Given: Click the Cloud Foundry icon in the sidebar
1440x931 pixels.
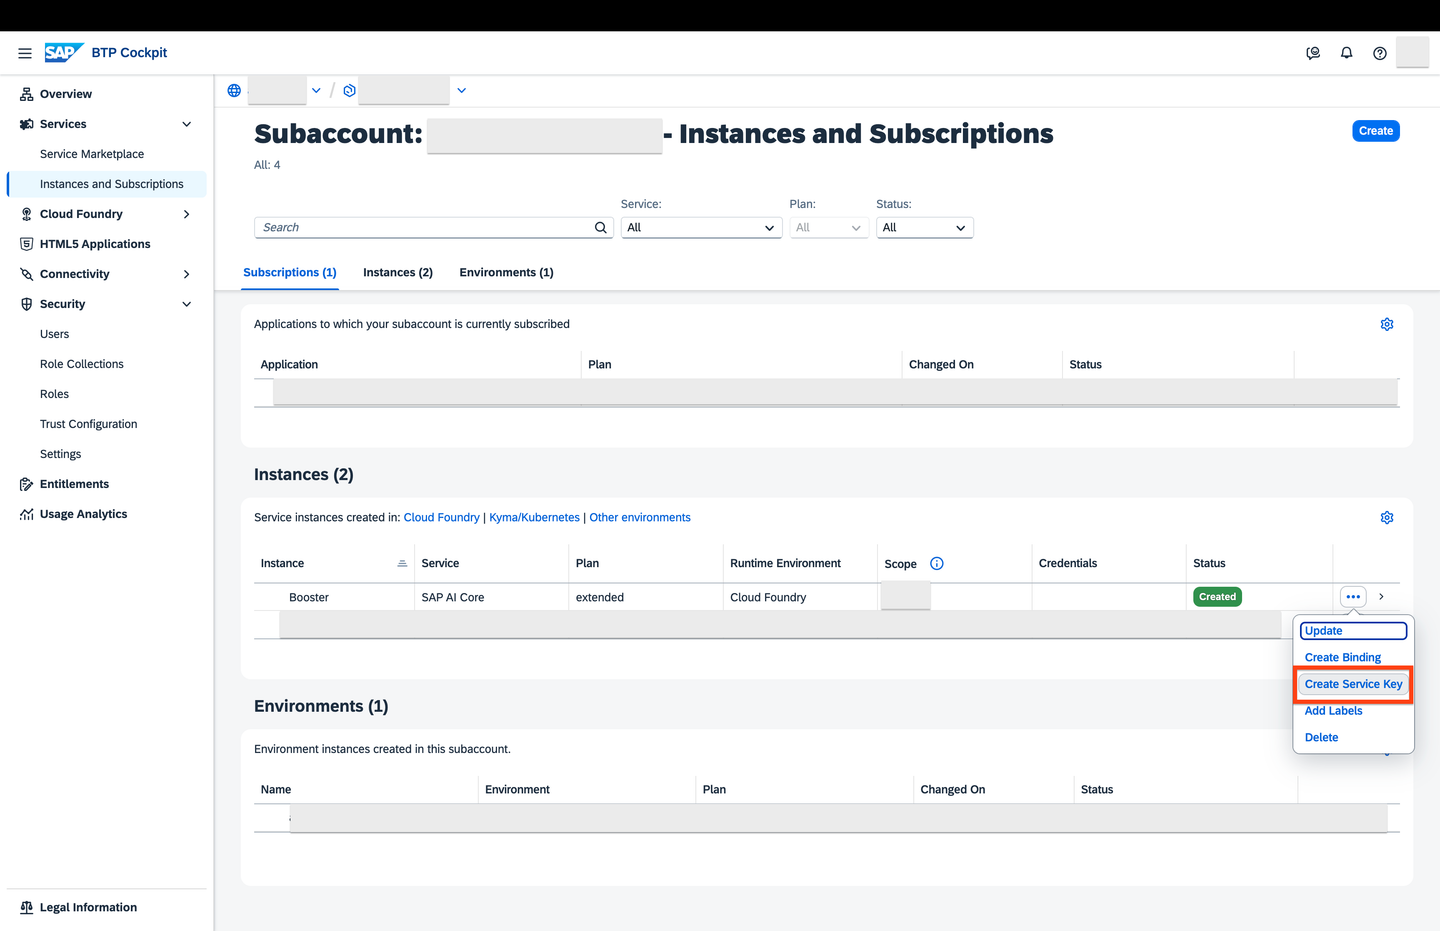Looking at the screenshot, I should click(27, 214).
